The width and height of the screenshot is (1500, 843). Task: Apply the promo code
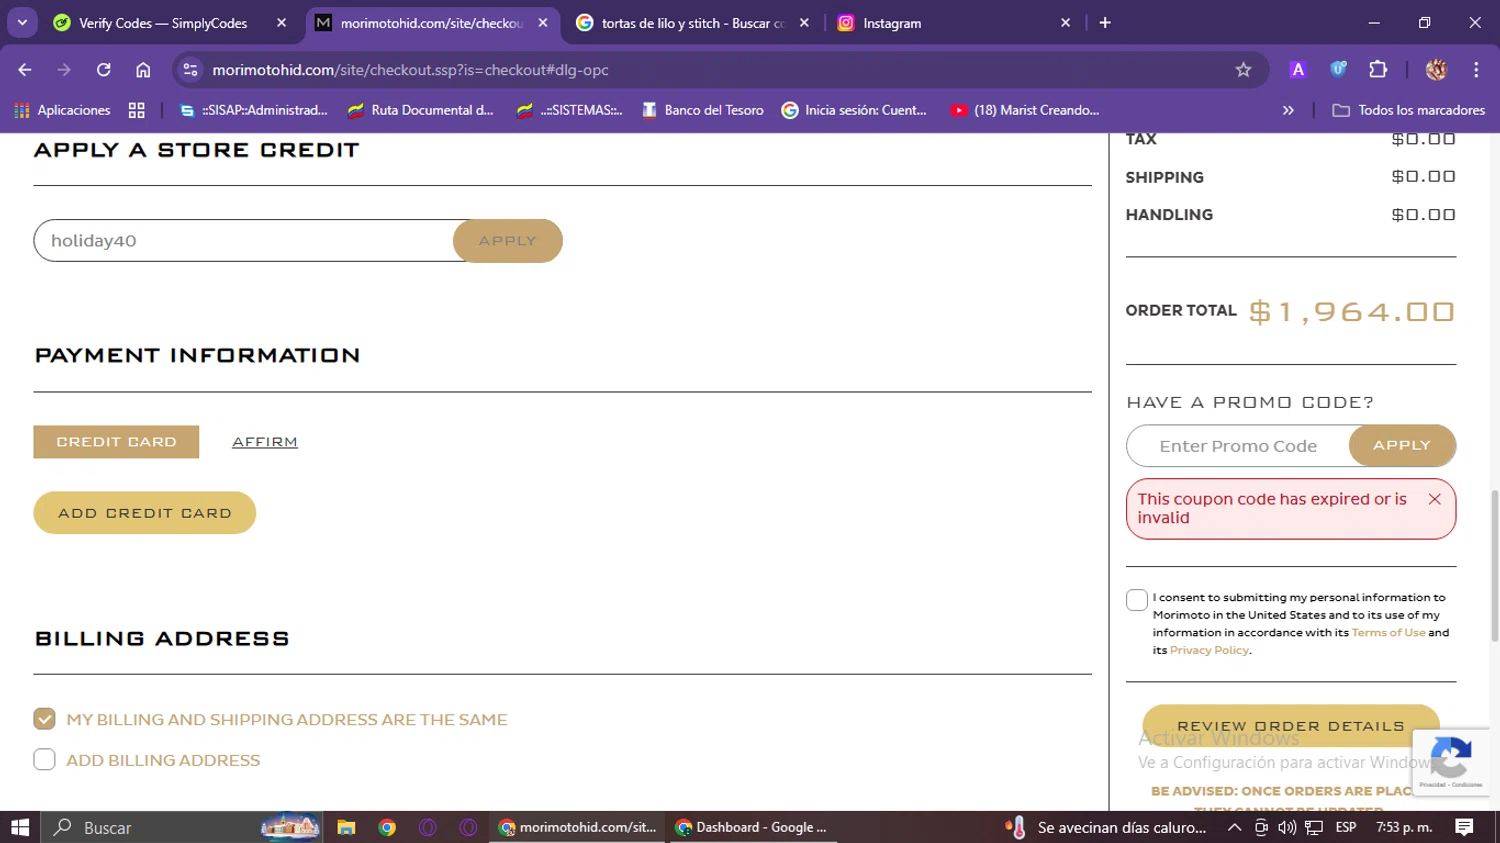coord(1402,446)
